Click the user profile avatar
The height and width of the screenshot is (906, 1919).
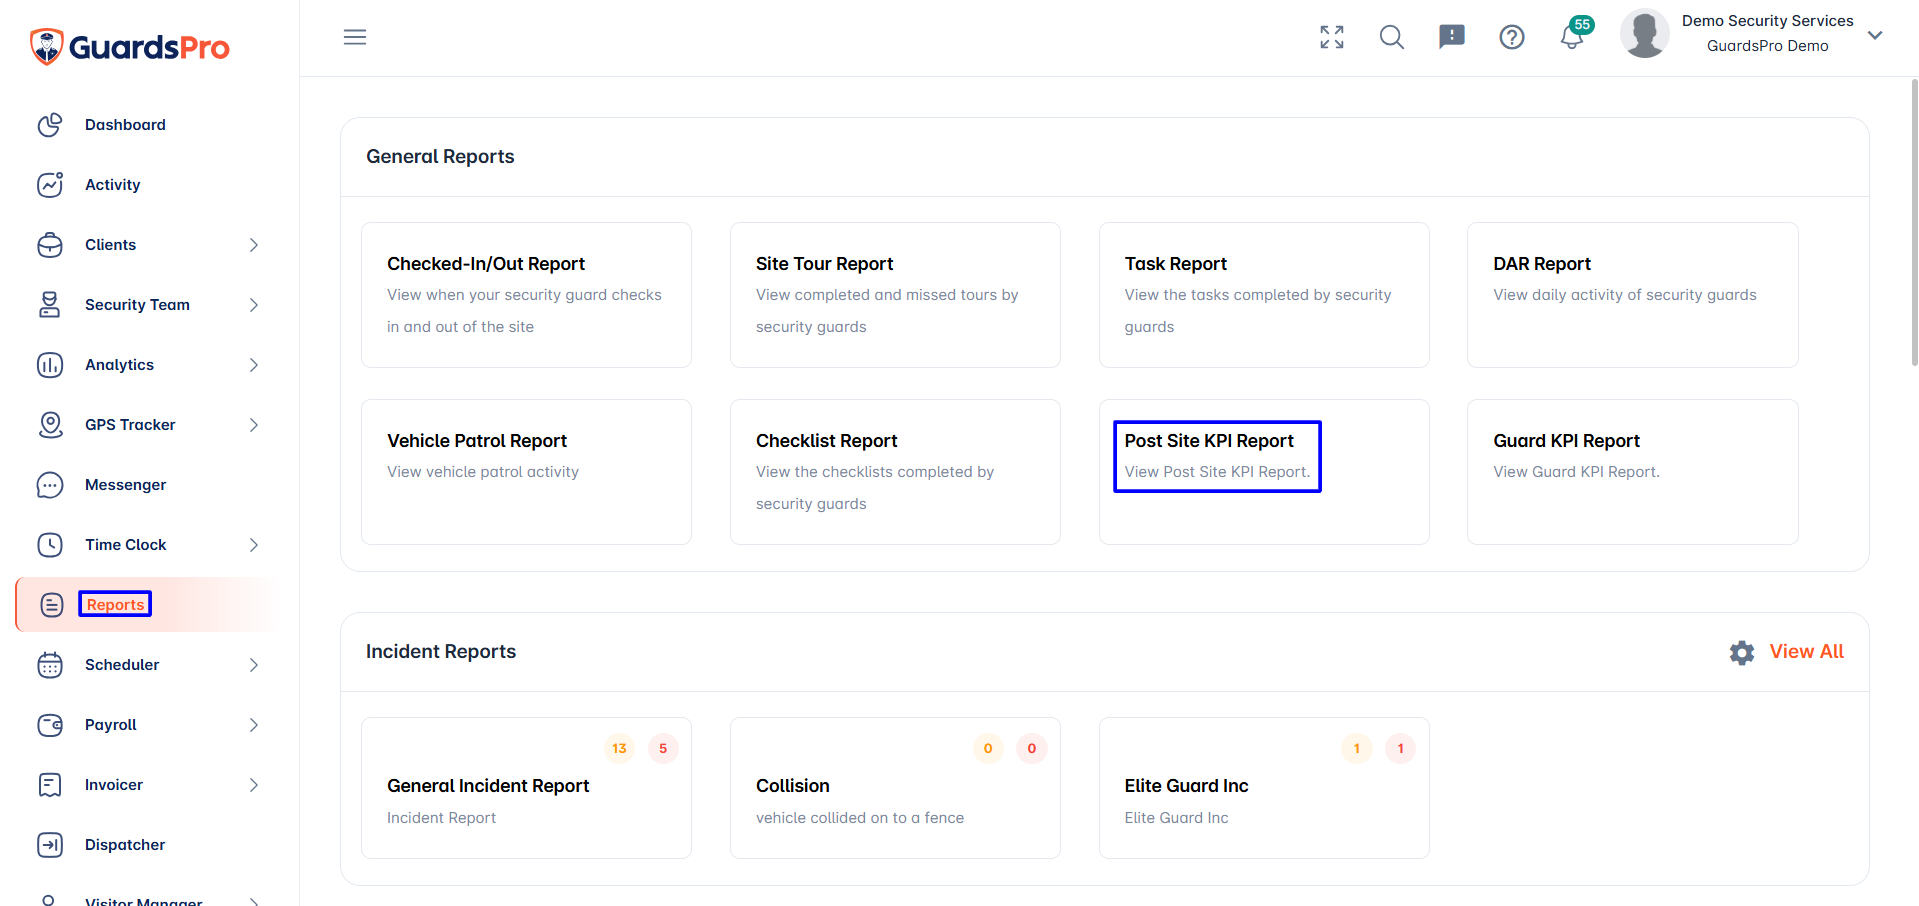(1645, 34)
